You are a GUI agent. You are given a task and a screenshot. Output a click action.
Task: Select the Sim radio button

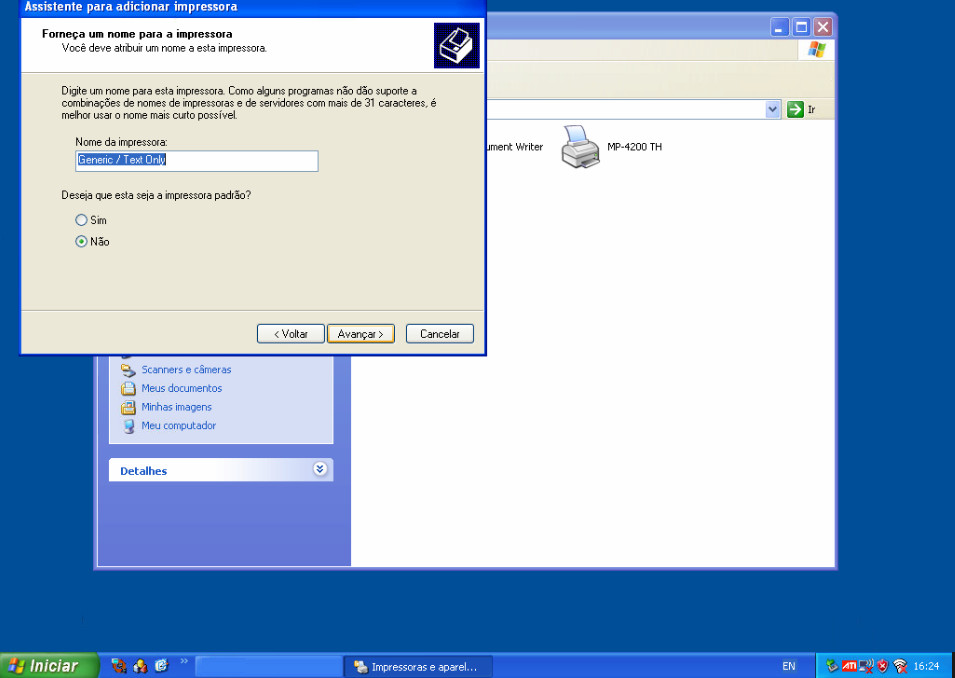pyautogui.click(x=82, y=220)
